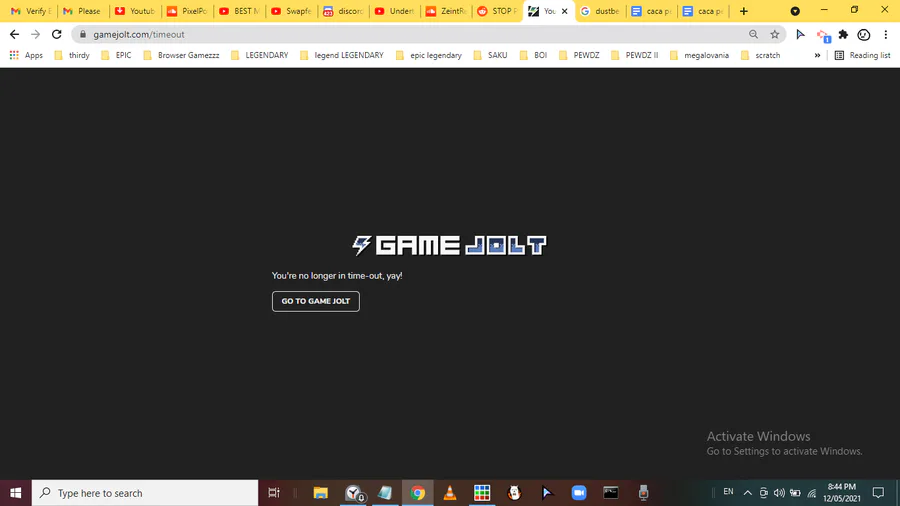The image size is (900, 506).
Task: Open the BOI bookmark folder
Action: tap(533, 55)
